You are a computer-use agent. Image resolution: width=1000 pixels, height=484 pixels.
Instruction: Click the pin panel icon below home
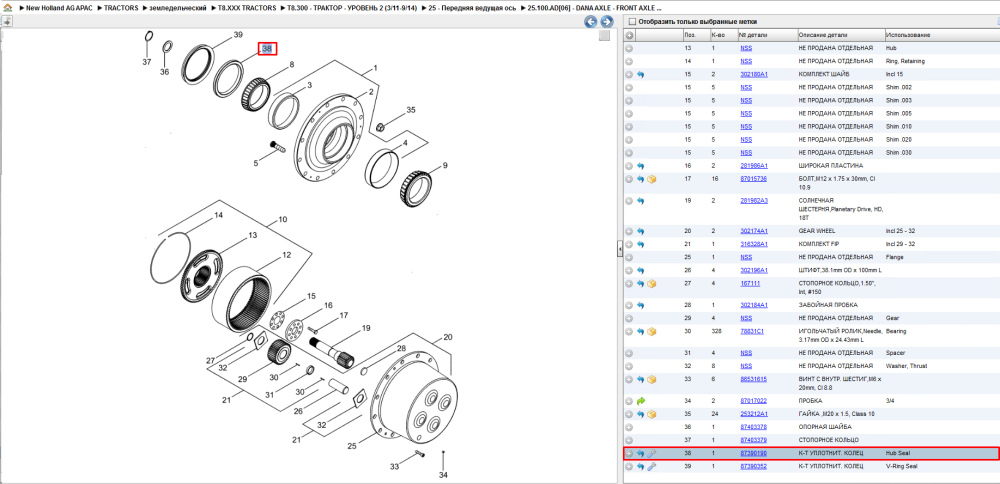[x=6, y=22]
